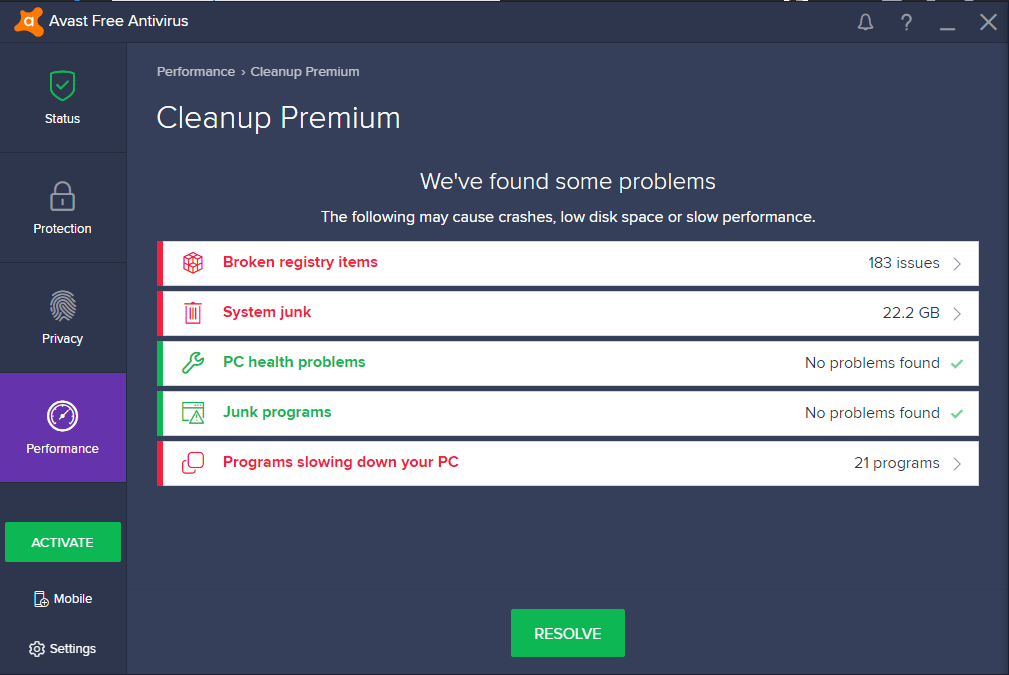Open notifications via bell icon
The height and width of the screenshot is (675, 1009).
click(864, 21)
